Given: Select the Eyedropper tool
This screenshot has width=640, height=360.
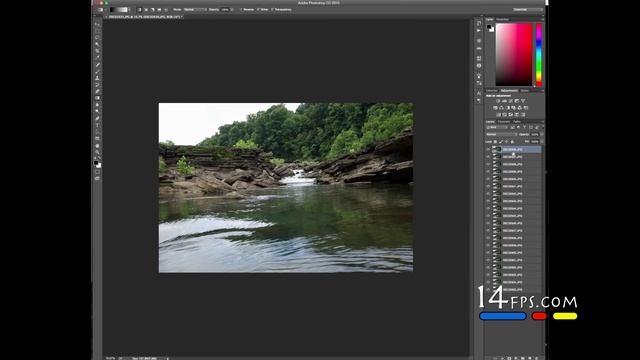Looking at the screenshot, I should click(97, 58).
